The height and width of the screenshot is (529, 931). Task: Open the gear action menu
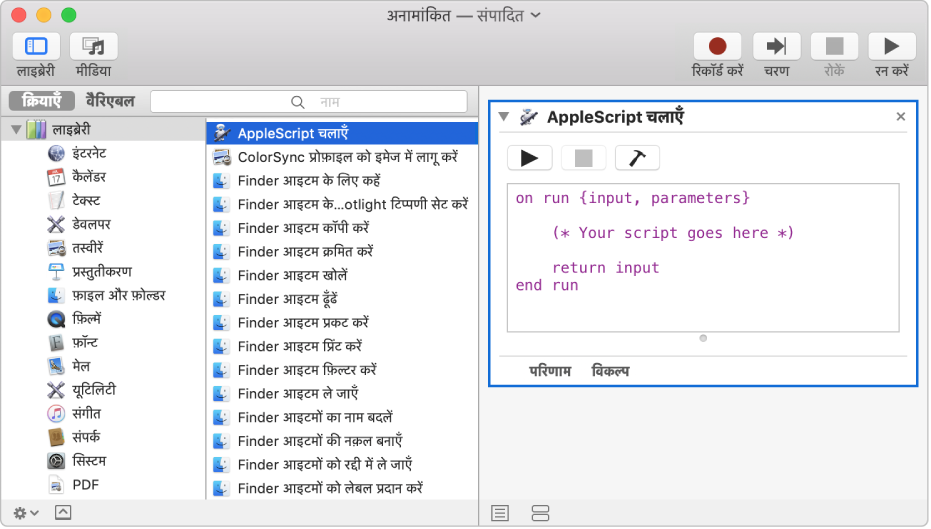pos(26,513)
